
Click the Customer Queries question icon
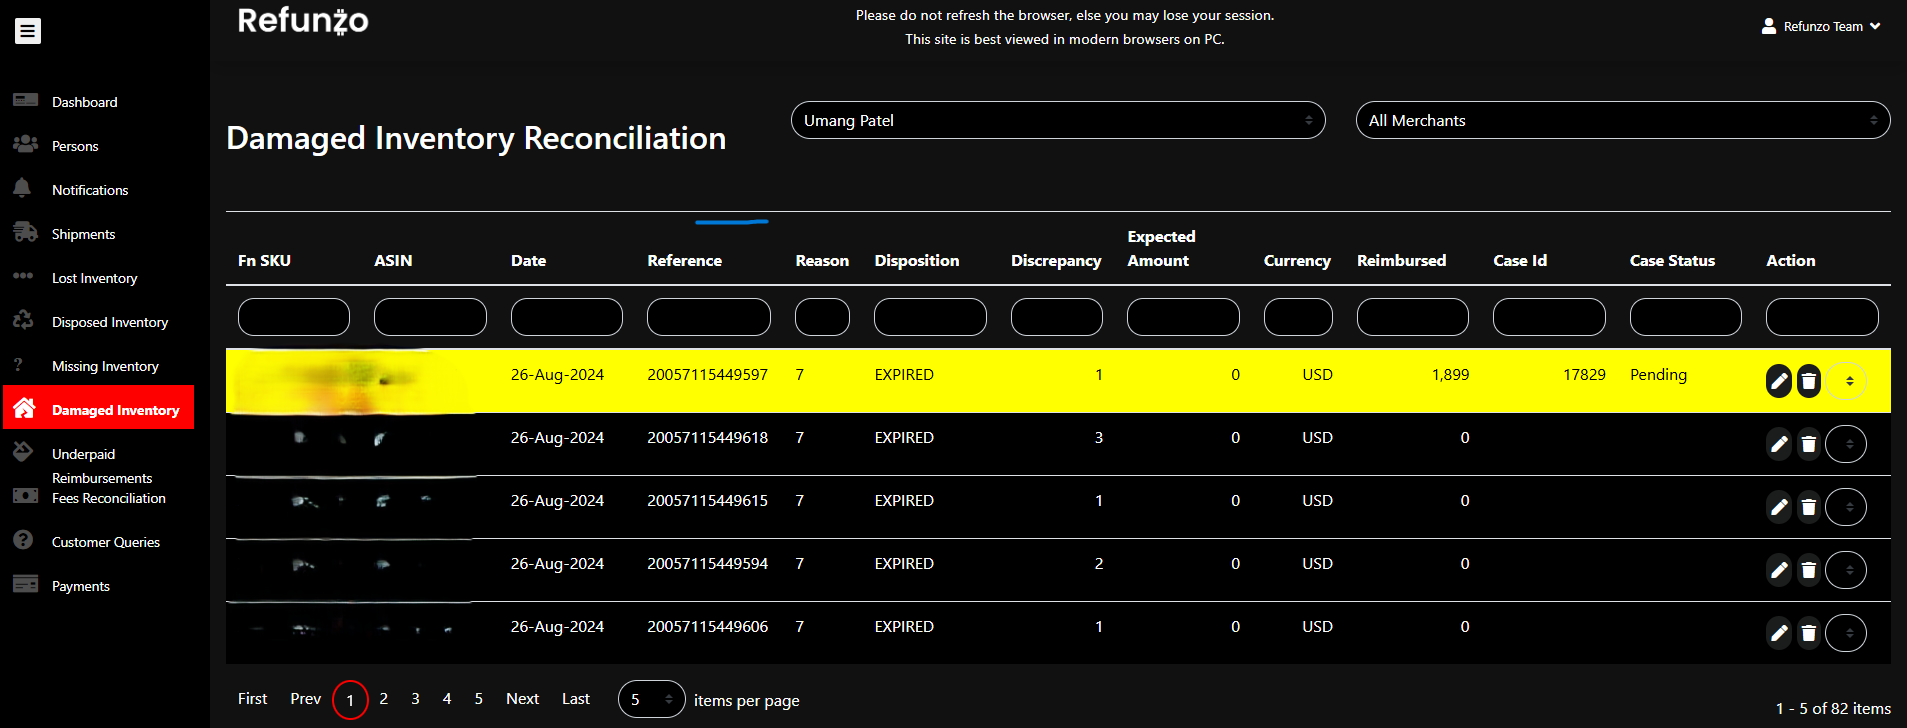click(x=23, y=540)
